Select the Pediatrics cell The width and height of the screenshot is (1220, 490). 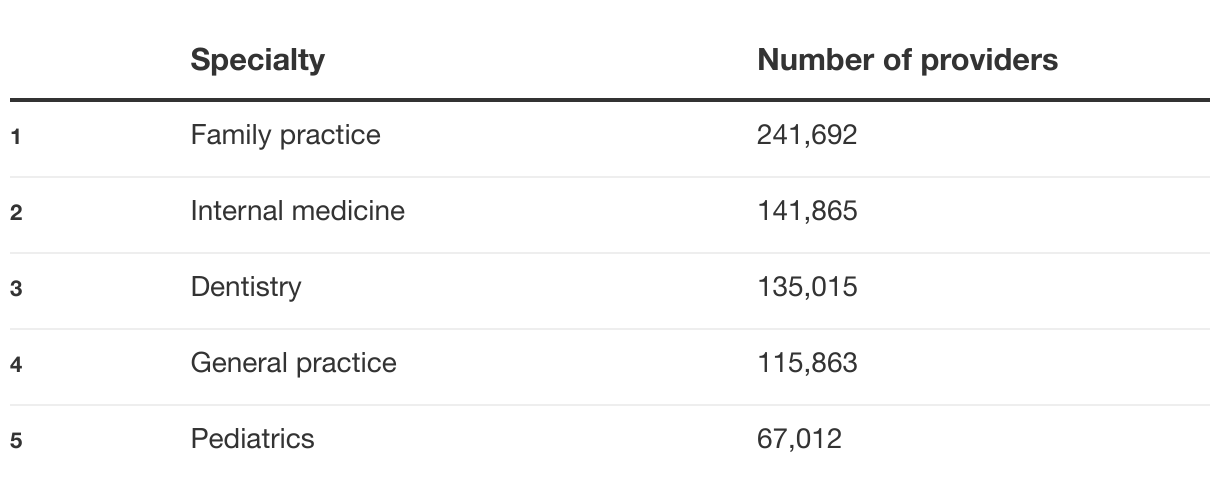point(252,439)
